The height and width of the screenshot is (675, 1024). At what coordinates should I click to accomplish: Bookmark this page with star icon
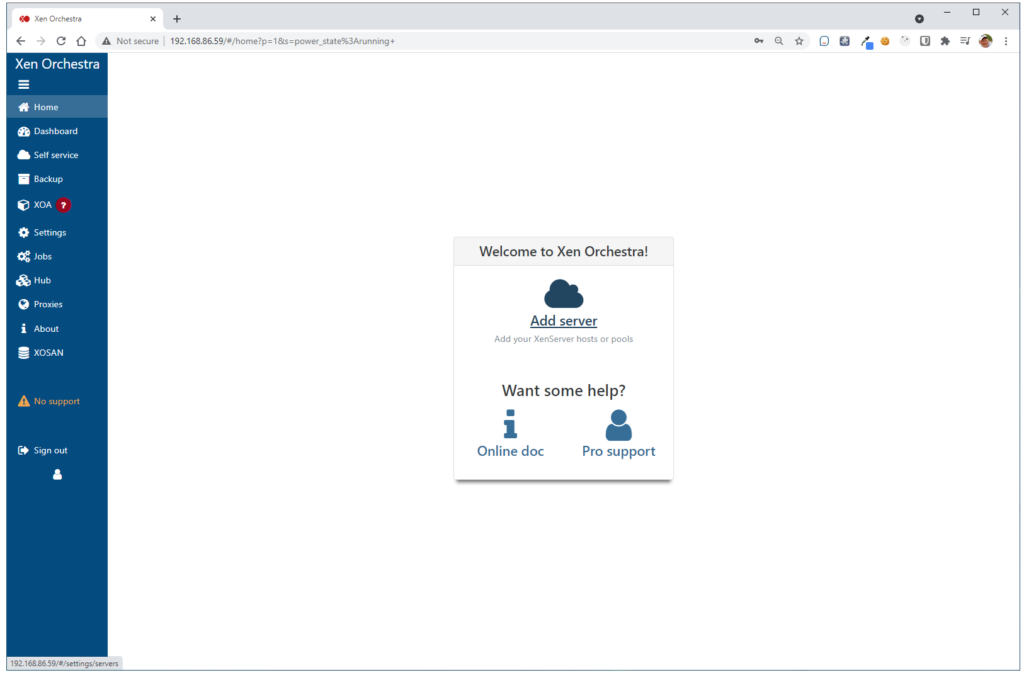(x=799, y=41)
